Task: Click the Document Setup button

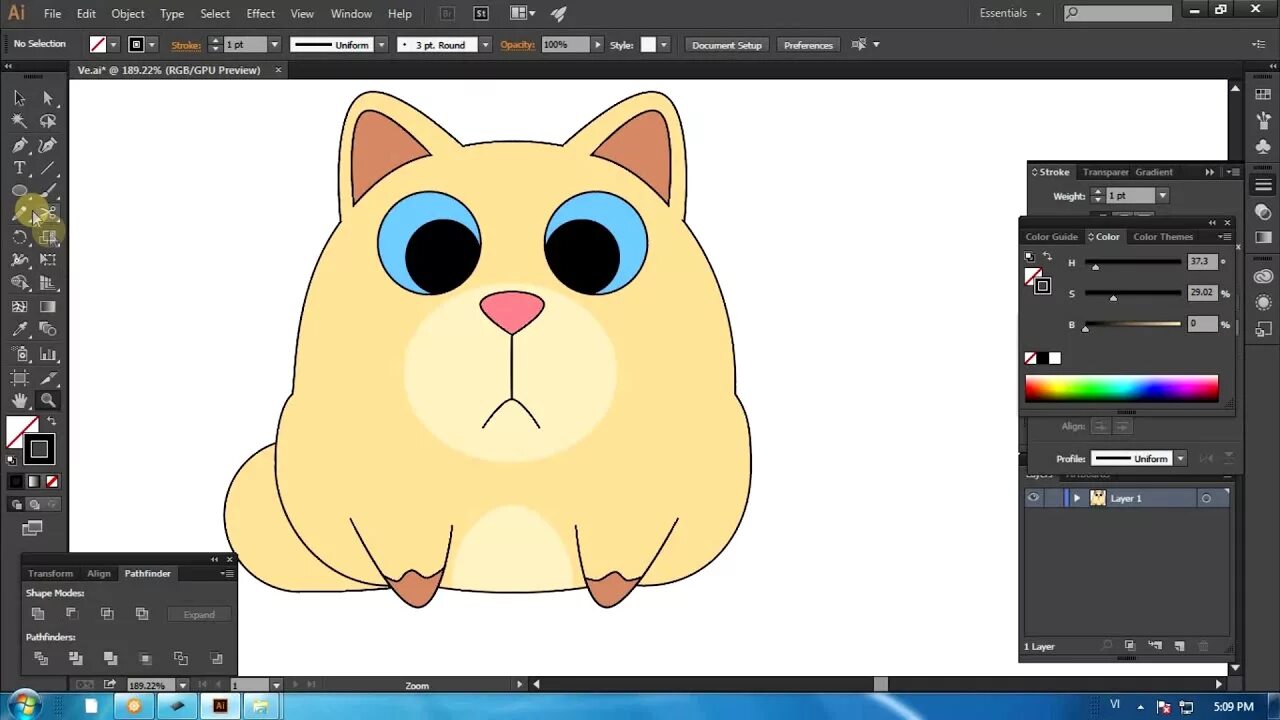Action: tap(727, 45)
